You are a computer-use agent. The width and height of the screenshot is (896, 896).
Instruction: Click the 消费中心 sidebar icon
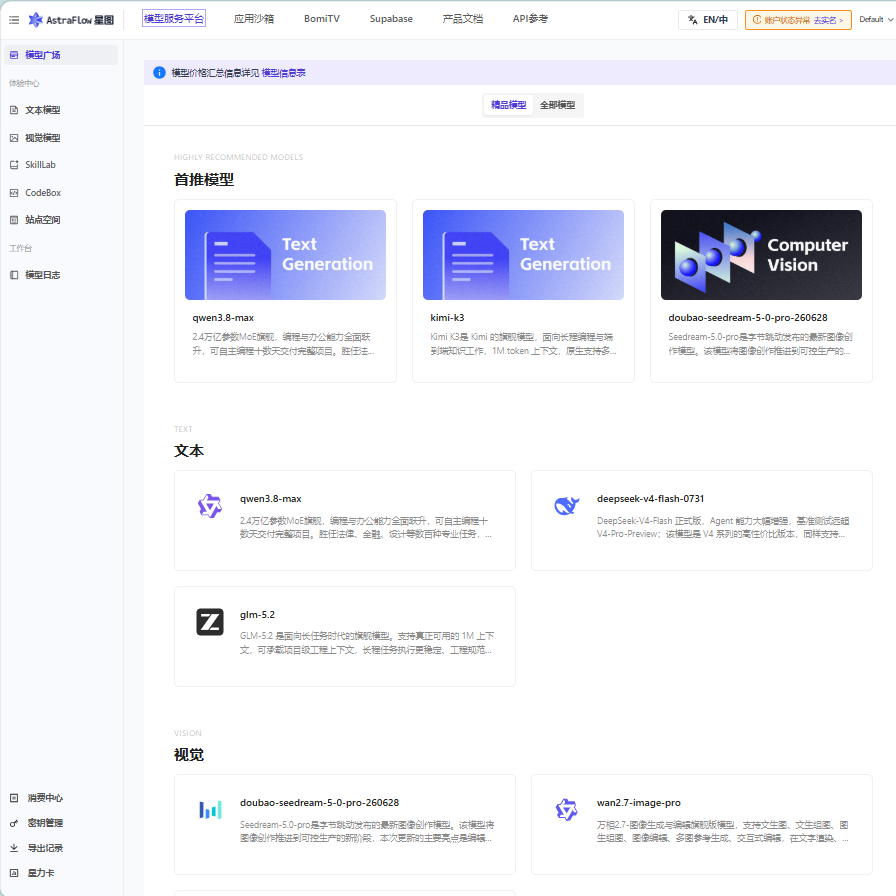click(14, 798)
